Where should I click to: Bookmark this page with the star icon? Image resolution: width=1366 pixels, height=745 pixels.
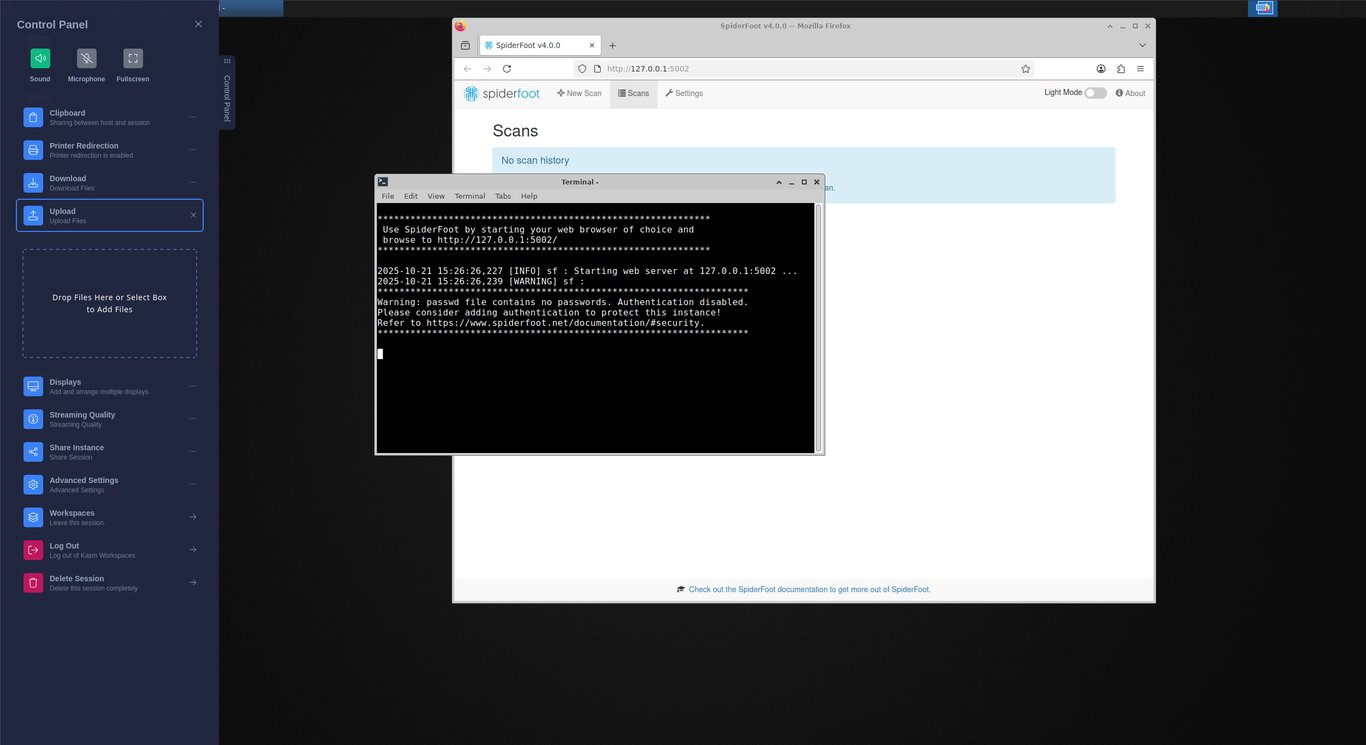tap(1026, 69)
